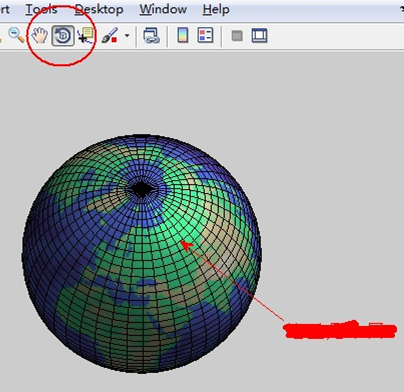
Task: Click the red arrowhead on the globe
Action: [x=186, y=246]
